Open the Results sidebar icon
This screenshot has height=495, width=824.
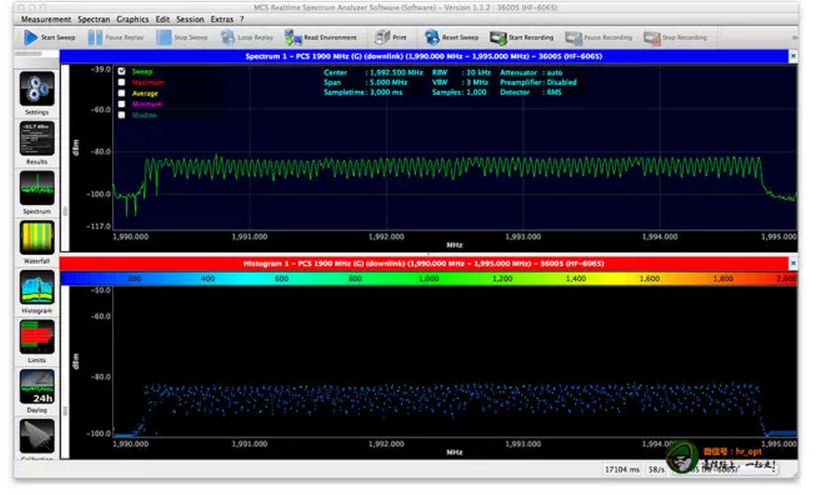[x=37, y=138]
